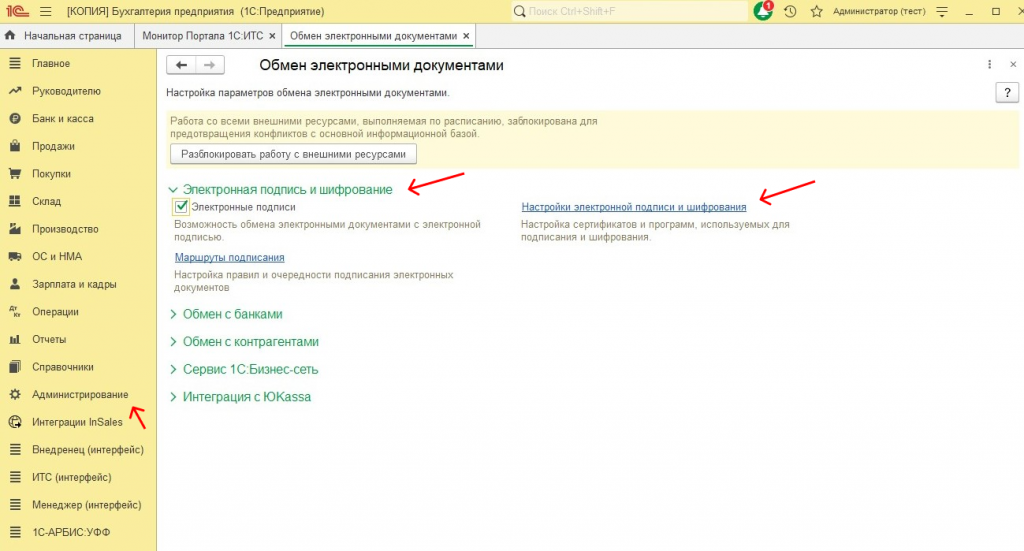Open the service settings icon beside Администратор

tap(942, 11)
